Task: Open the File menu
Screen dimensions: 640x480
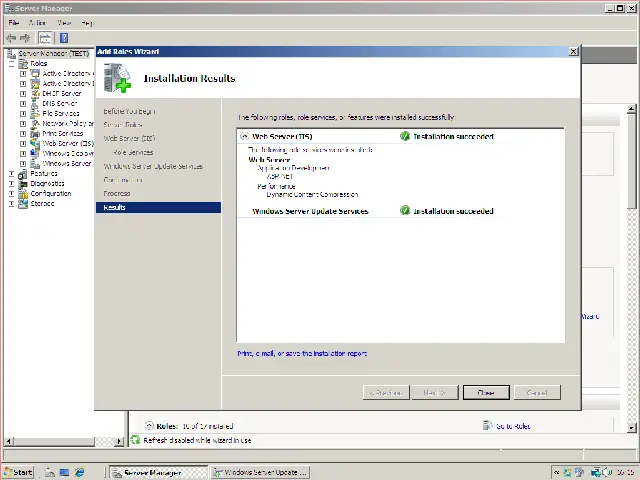Action: coord(14,23)
